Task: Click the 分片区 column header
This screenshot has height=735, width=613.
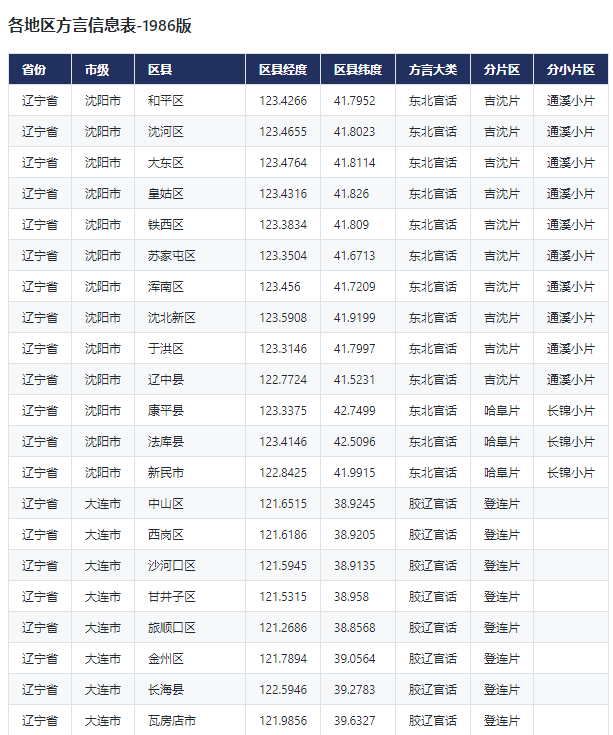Action: pos(502,69)
